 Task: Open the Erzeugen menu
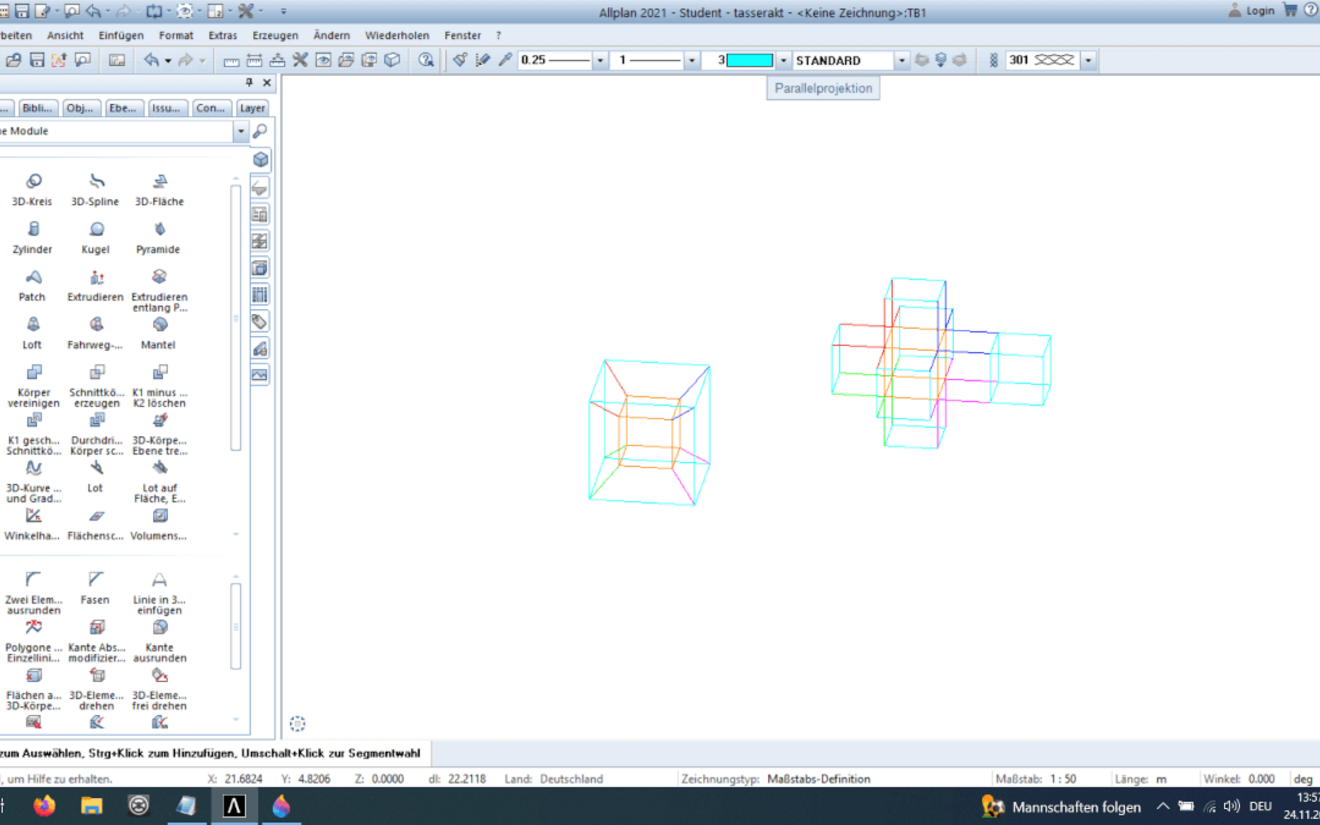pyautogui.click(x=275, y=35)
